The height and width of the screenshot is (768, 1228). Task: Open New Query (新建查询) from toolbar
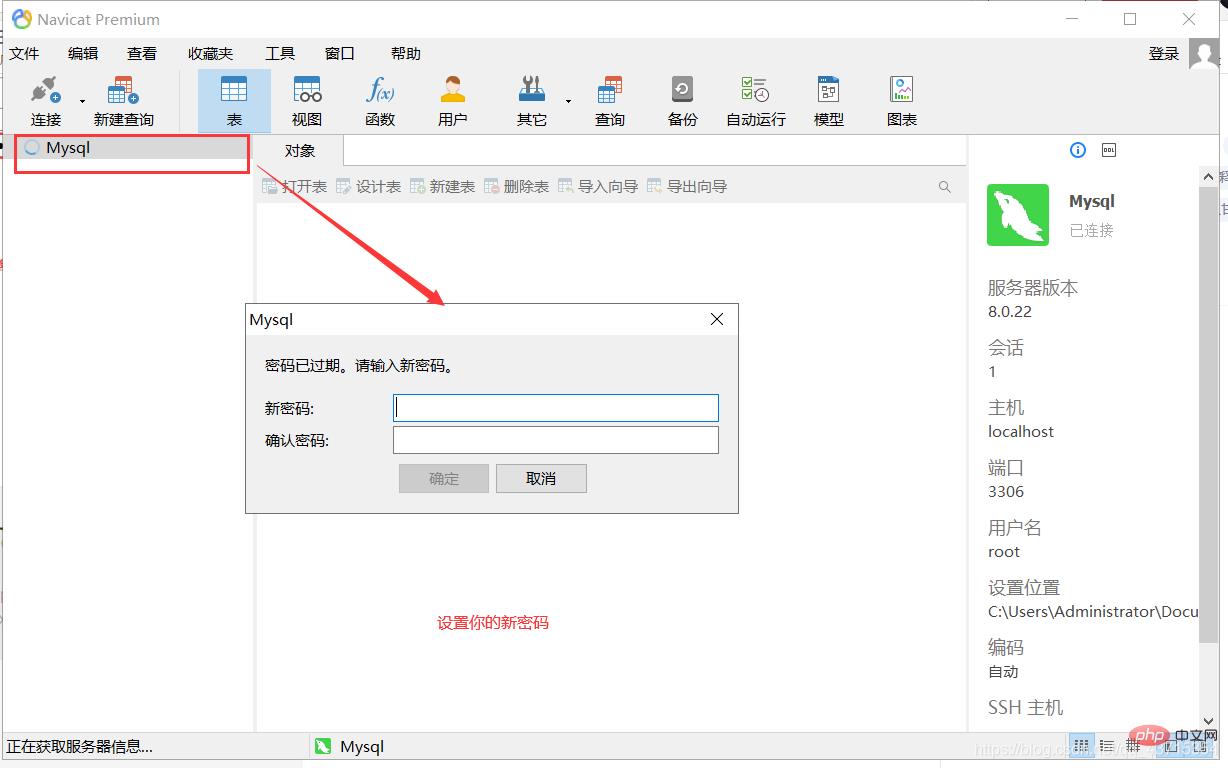click(123, 91)
